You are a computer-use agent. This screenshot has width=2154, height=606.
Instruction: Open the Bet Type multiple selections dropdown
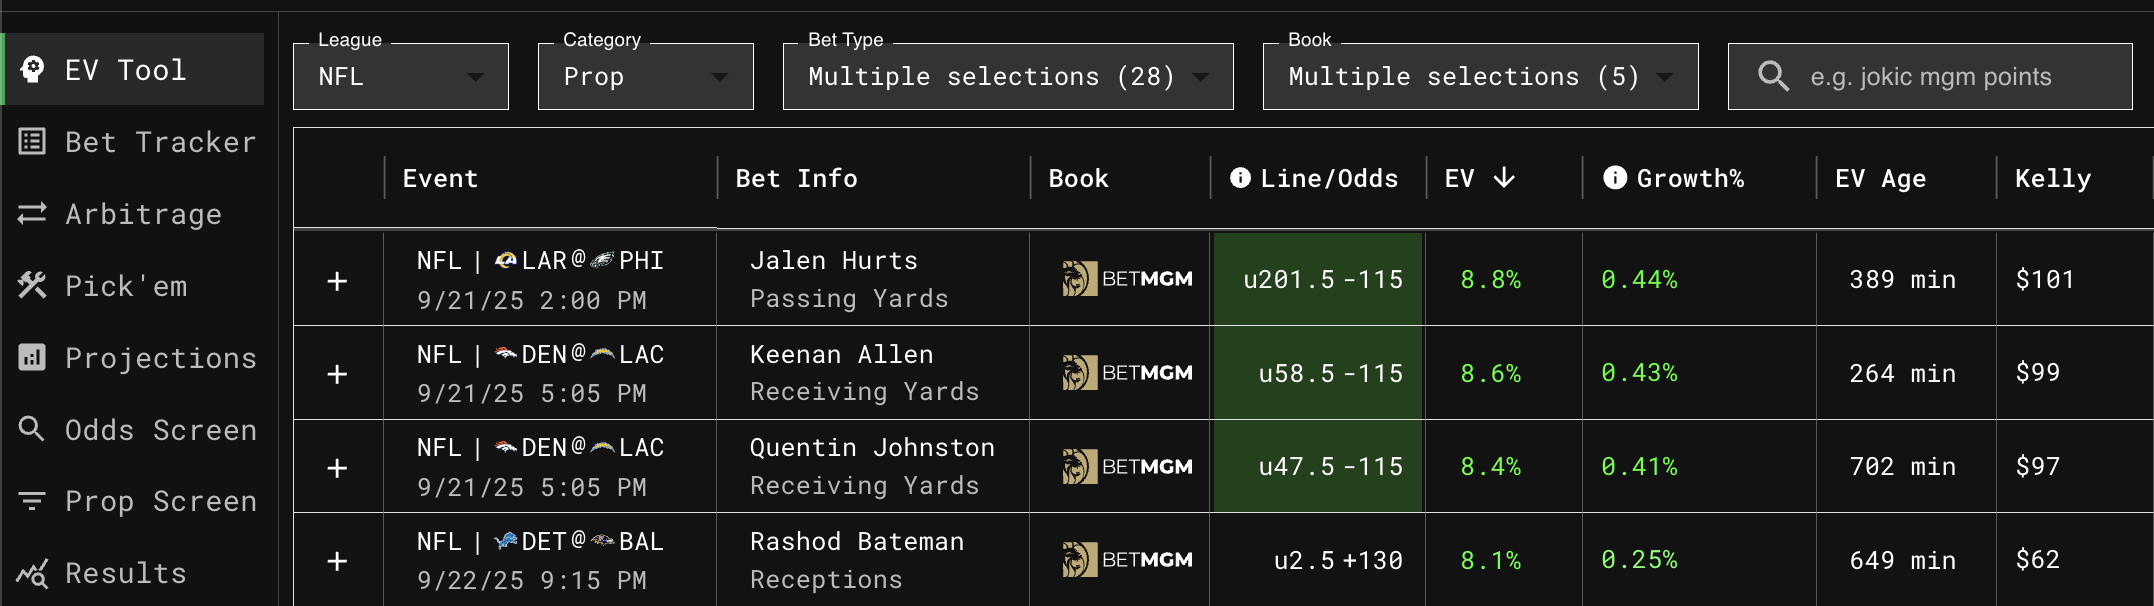click(1007, 76)
